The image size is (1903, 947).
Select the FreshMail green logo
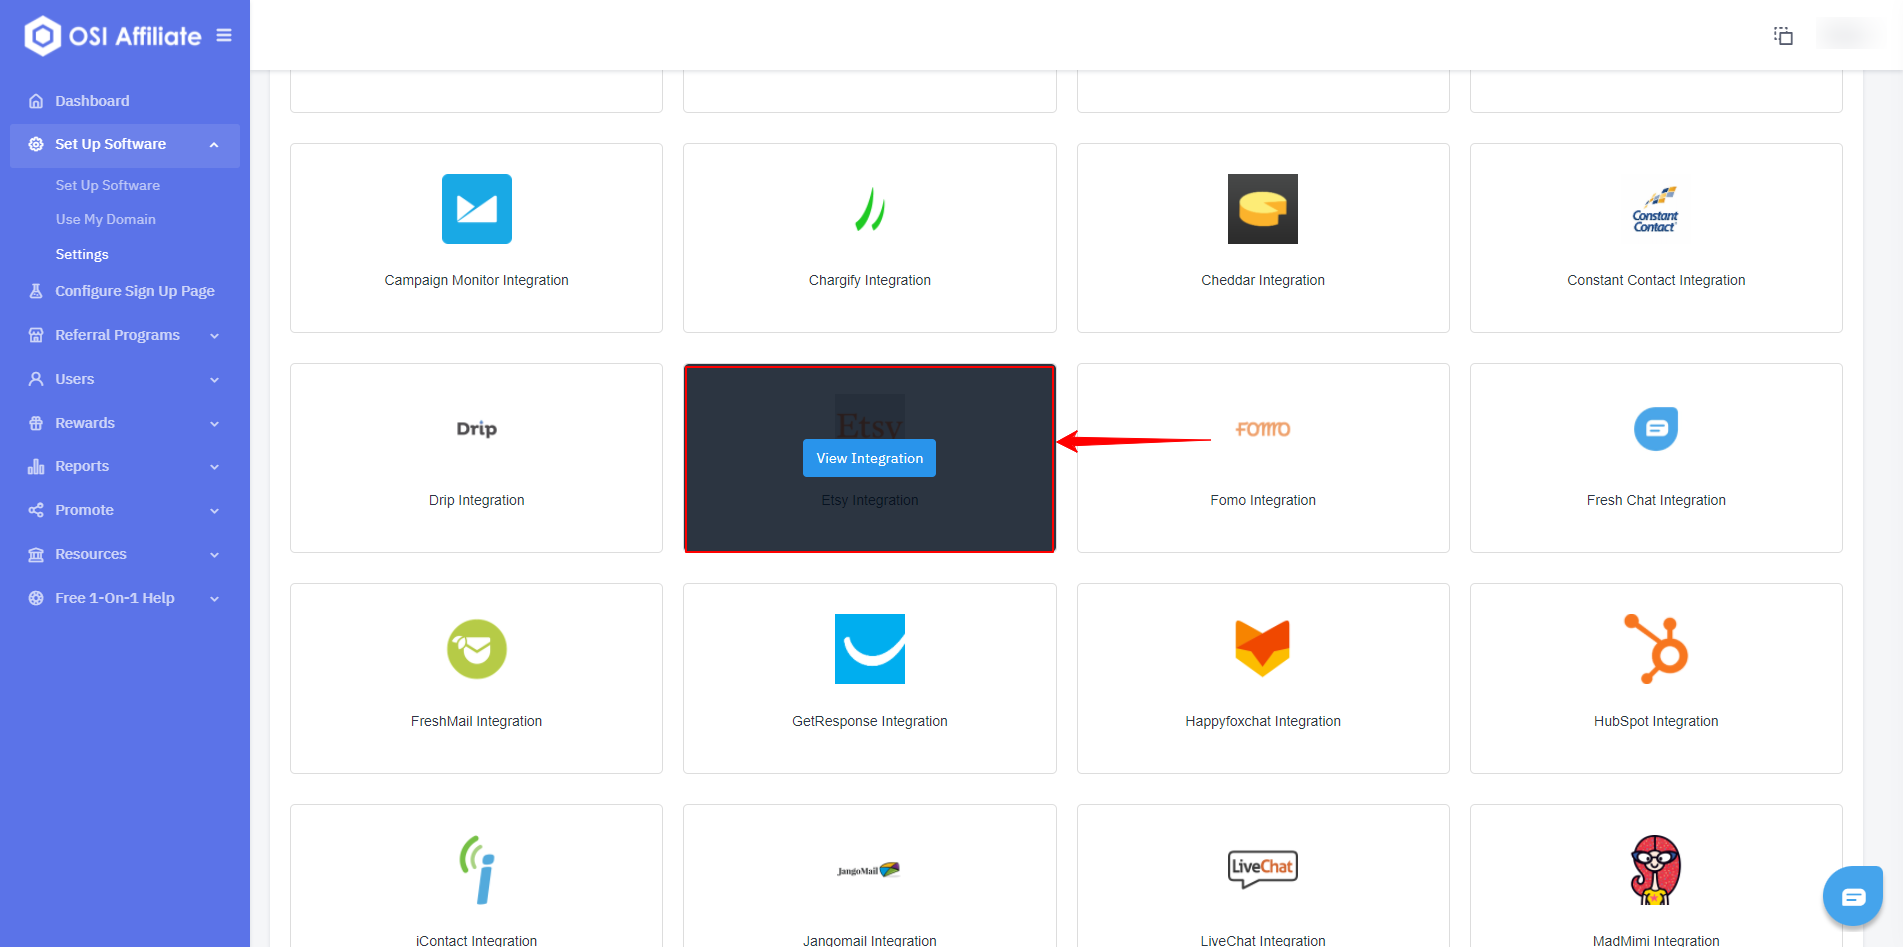tap(477, 649)
